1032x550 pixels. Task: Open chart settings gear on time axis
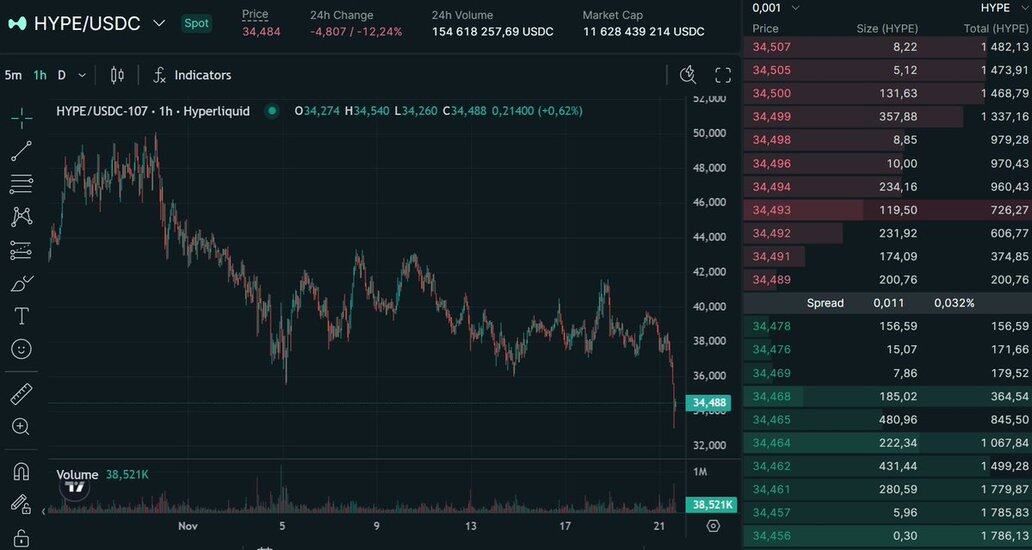pos(713,526)
